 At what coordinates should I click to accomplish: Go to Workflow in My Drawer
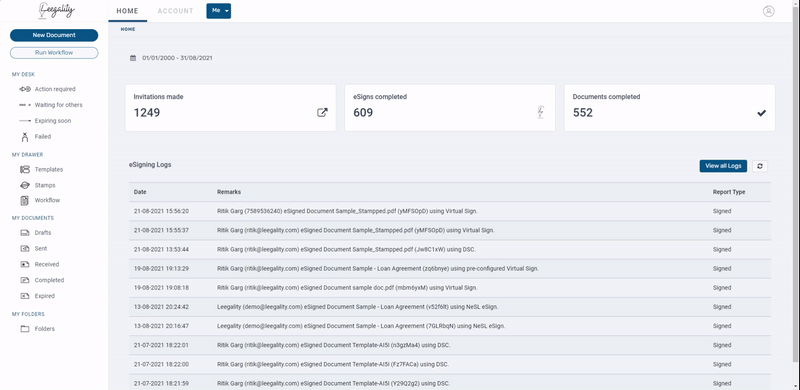[x=47, y=200]
